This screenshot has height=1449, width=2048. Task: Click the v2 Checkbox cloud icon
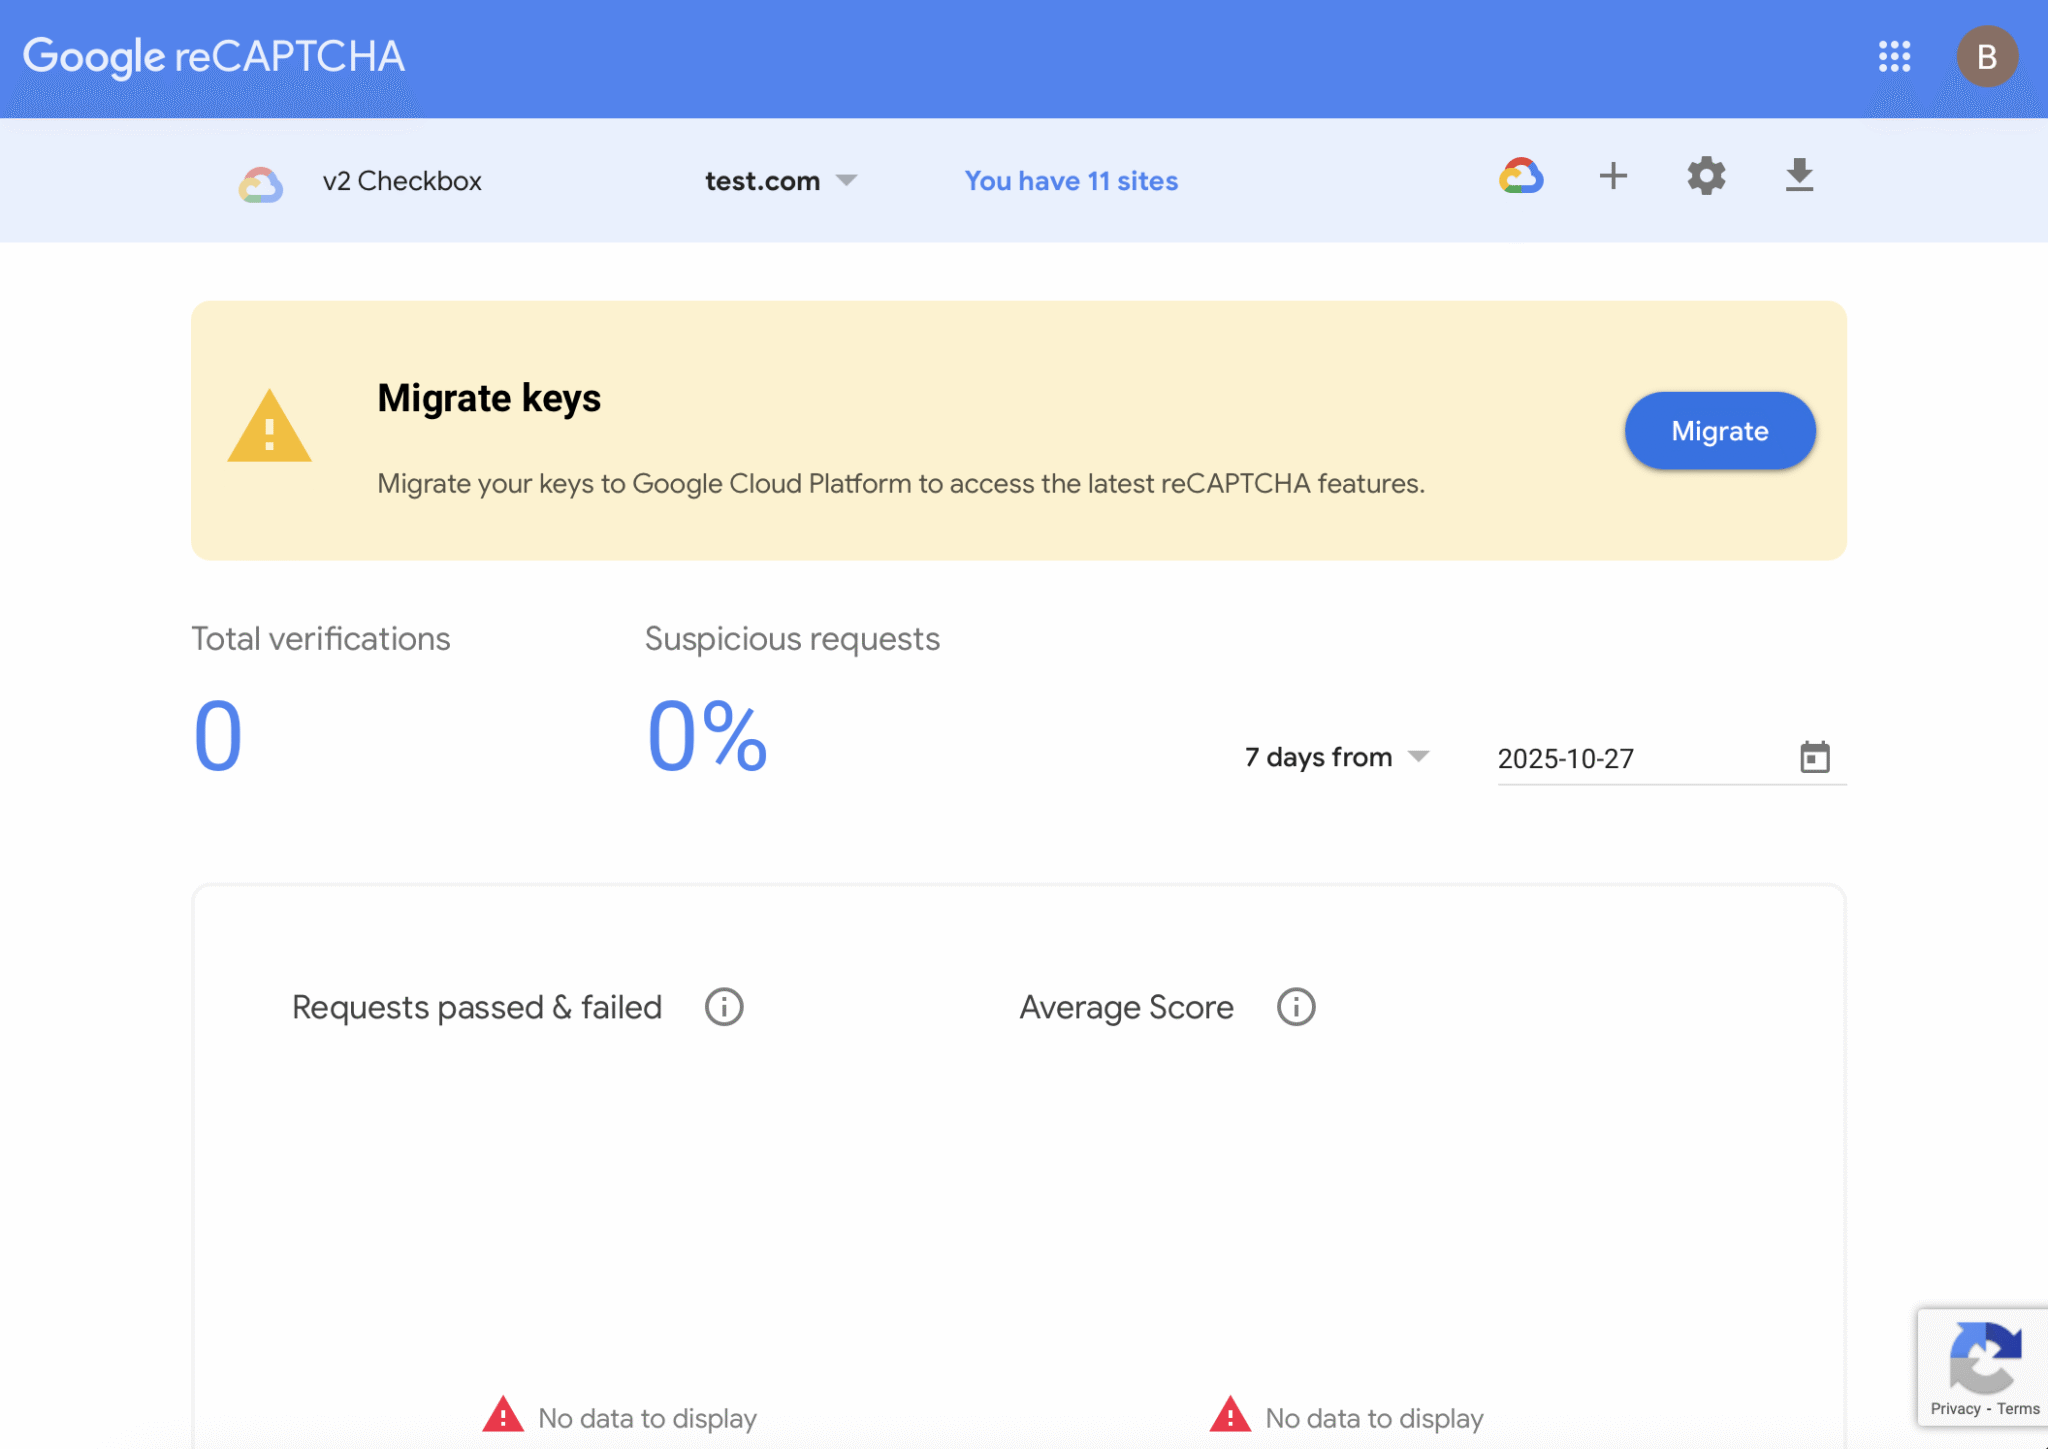[260, 181]
